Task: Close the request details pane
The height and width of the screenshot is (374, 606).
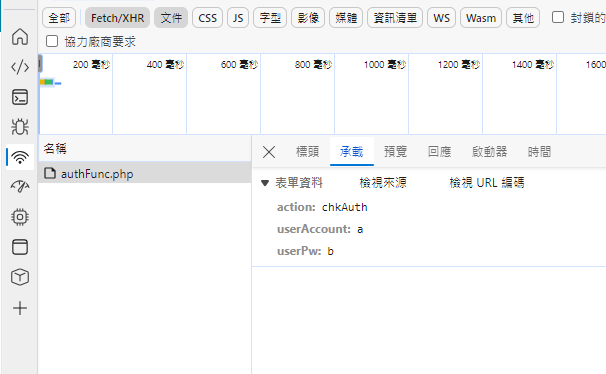Action: 269,152
